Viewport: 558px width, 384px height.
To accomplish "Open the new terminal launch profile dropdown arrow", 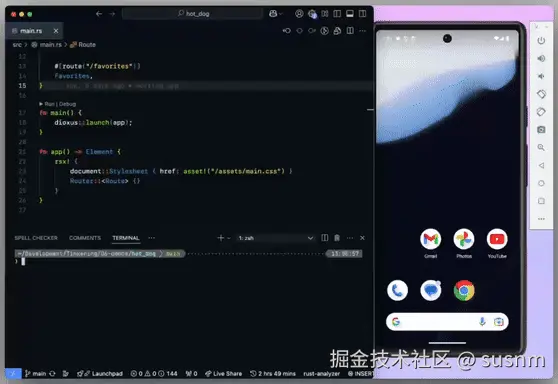I will [229, 238].
